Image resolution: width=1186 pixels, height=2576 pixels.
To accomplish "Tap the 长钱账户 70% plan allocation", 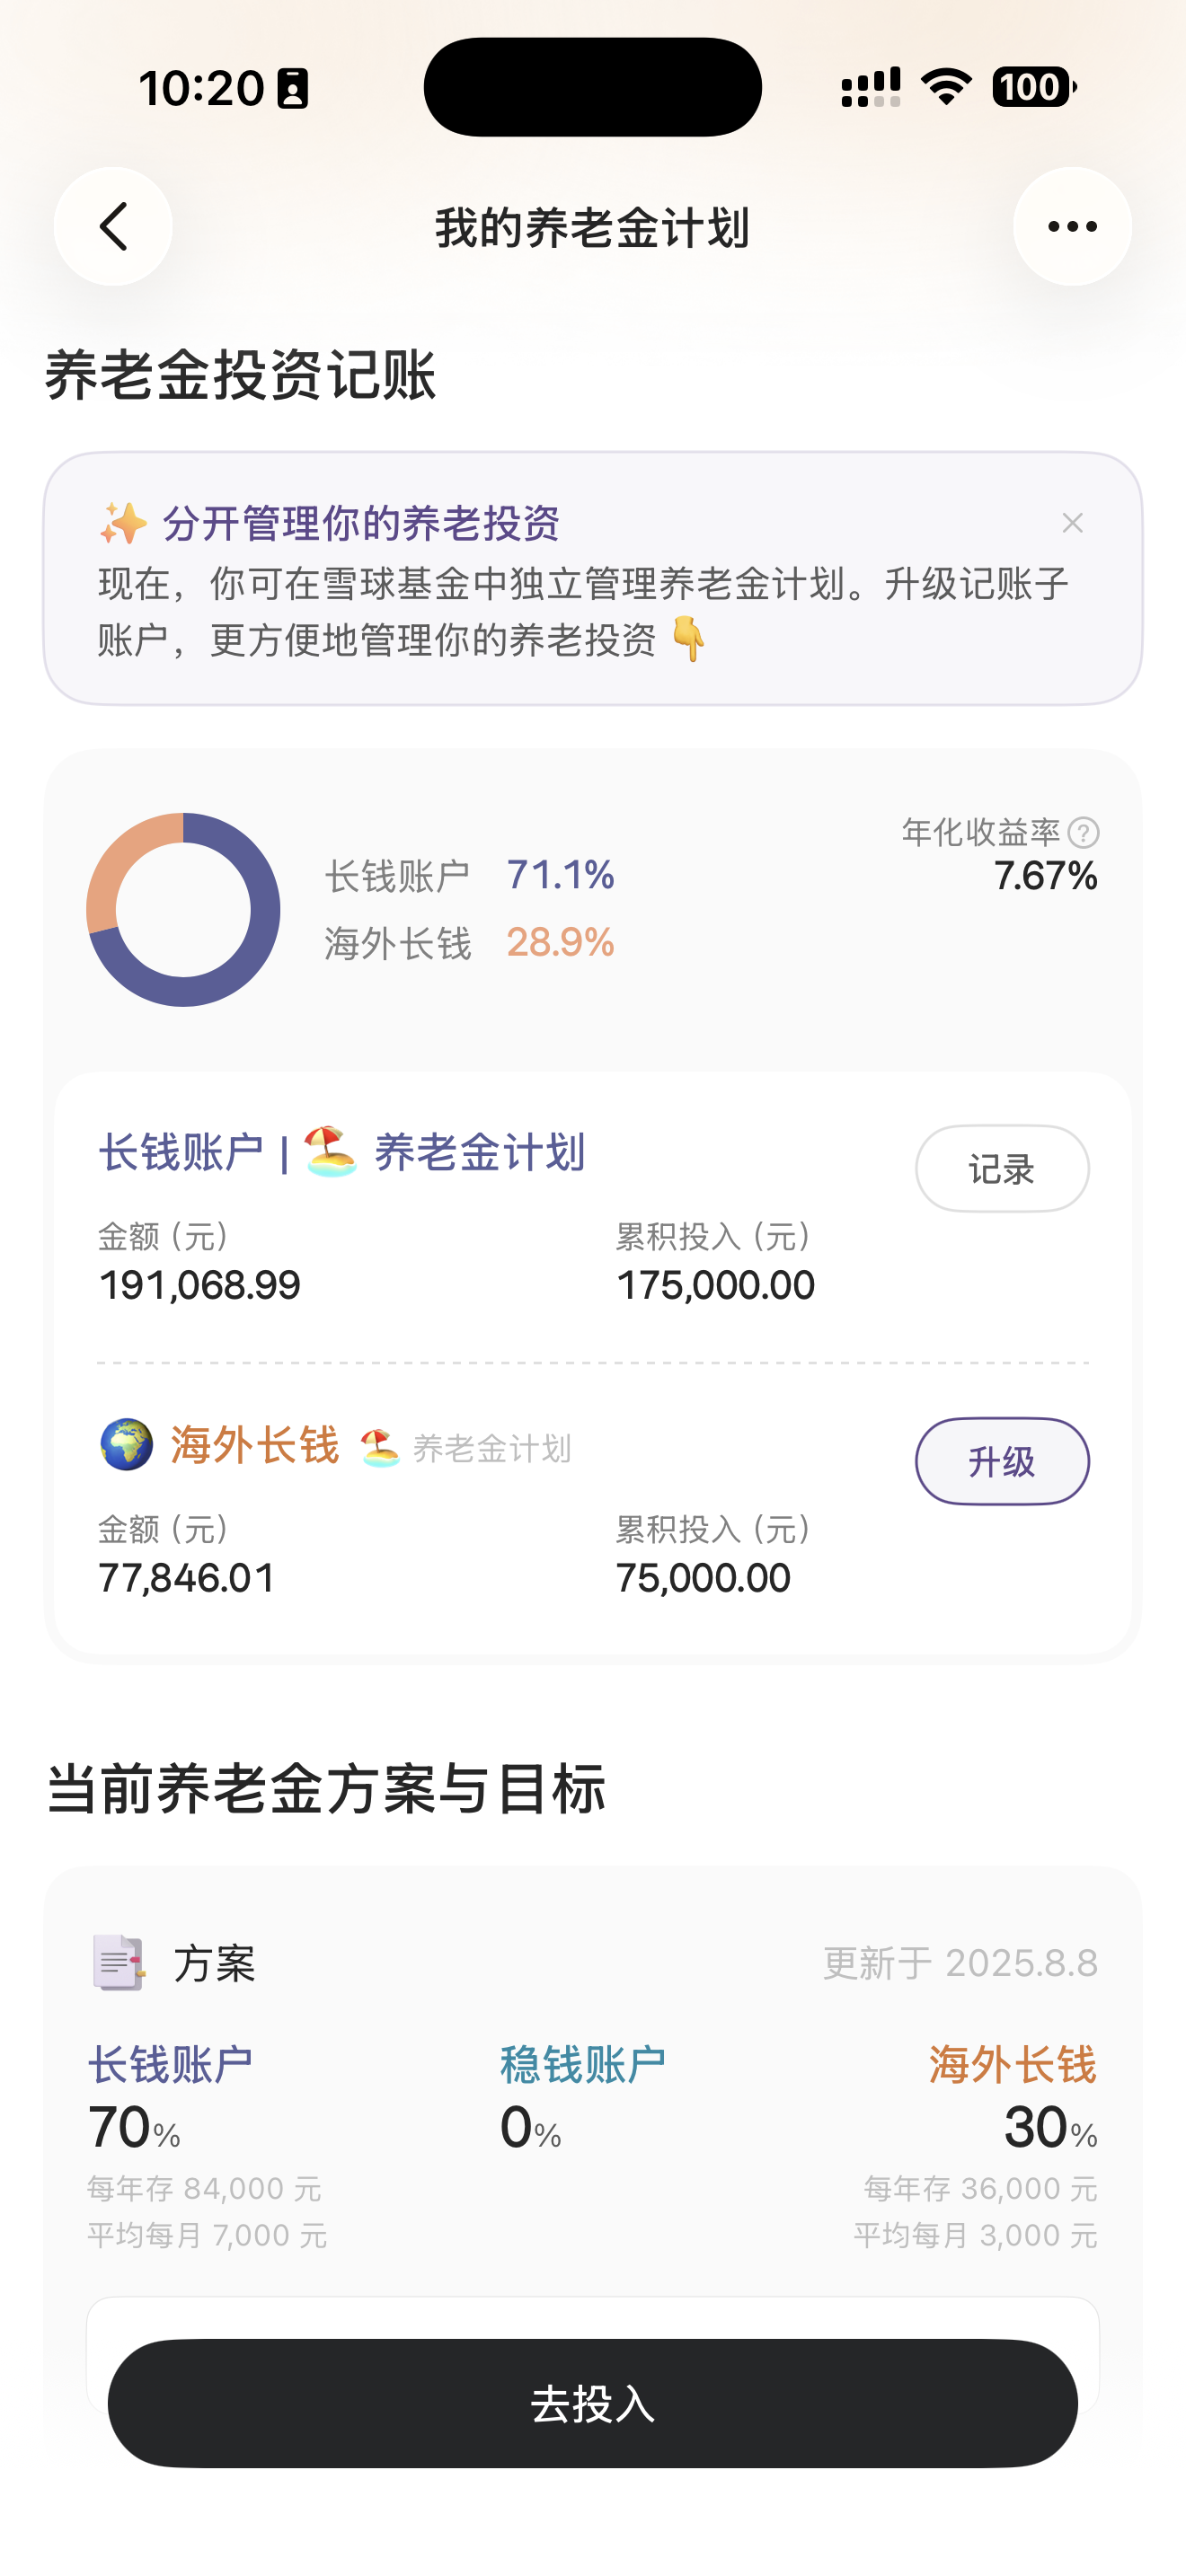I will click(x=170, y=2100).
